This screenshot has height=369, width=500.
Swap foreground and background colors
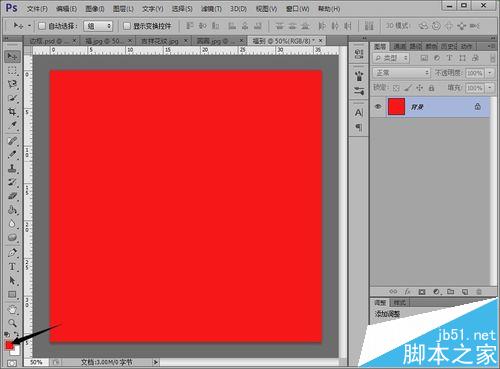point(17,334)
